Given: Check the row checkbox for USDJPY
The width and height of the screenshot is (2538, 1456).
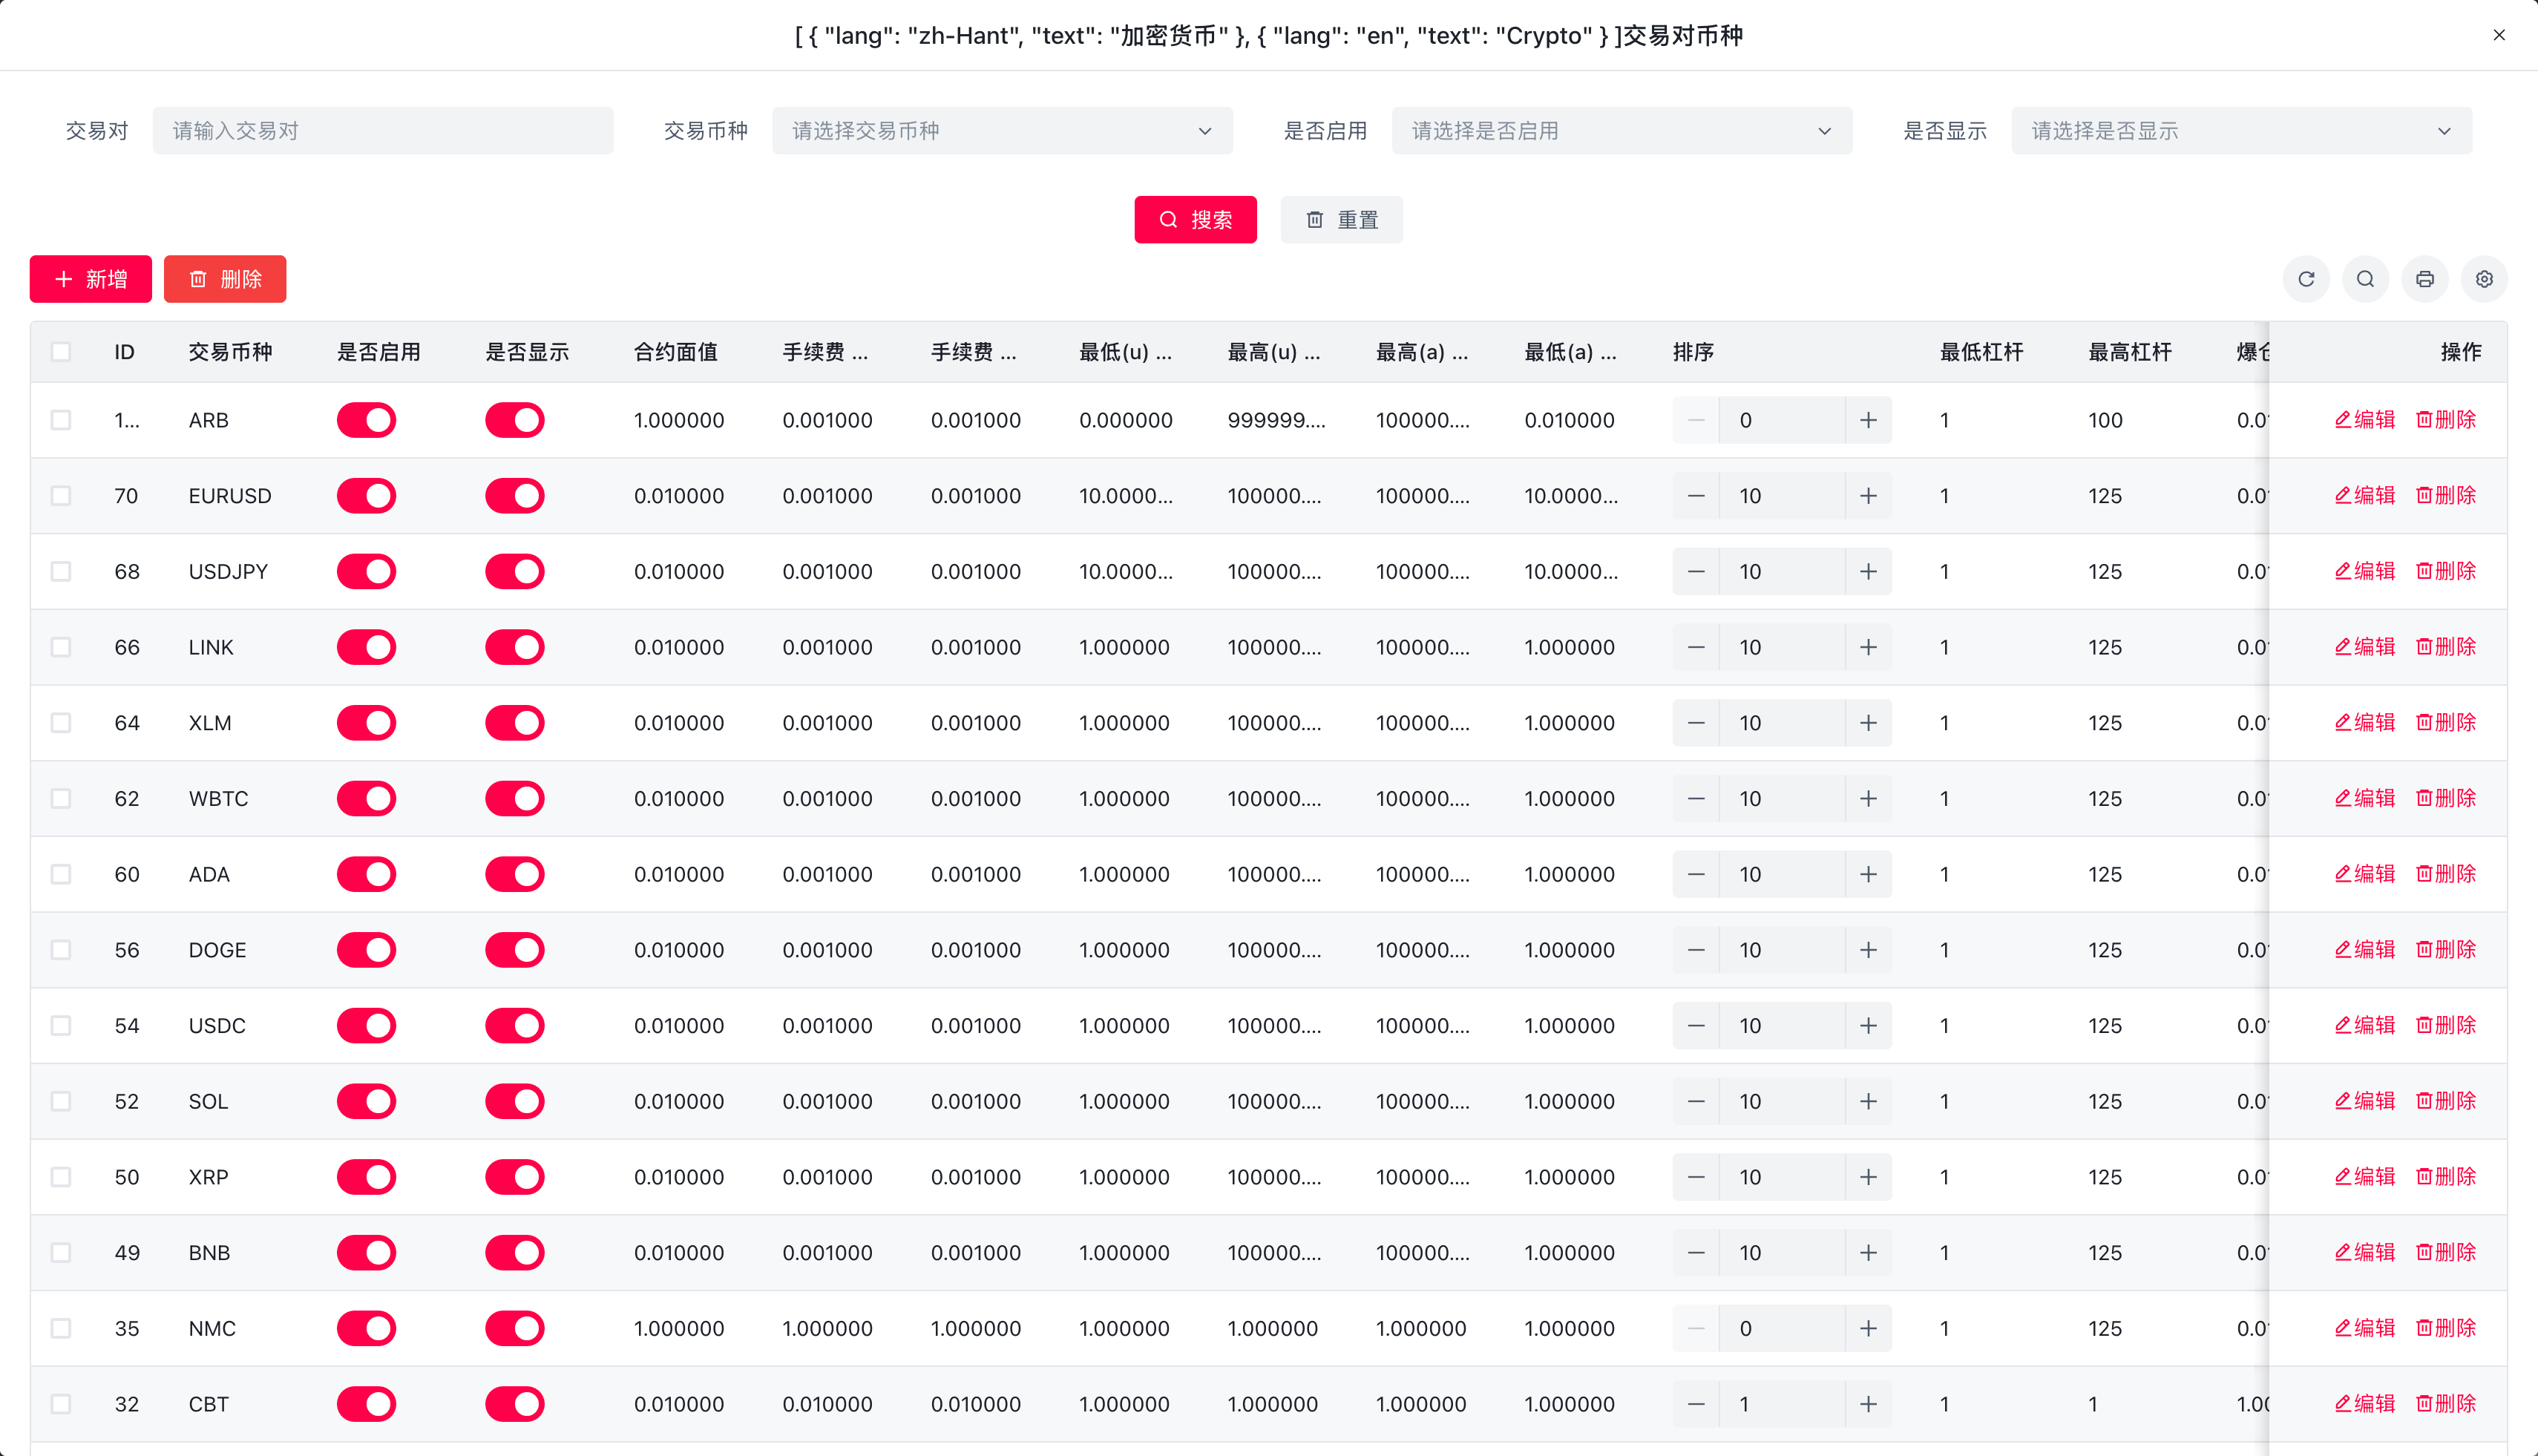Looking at the screenshot, I should tap(61, 571).
